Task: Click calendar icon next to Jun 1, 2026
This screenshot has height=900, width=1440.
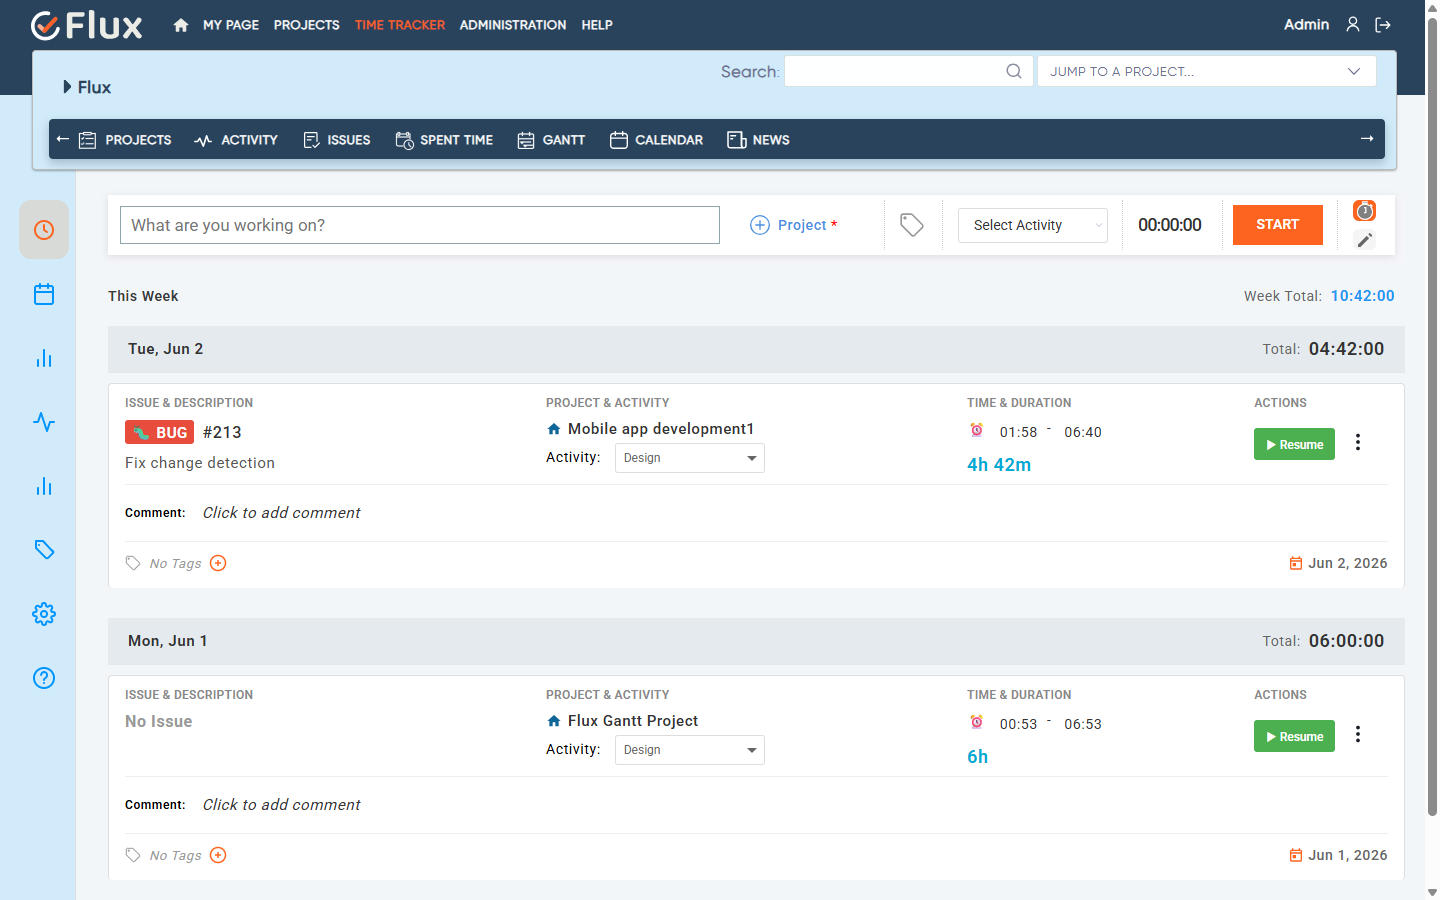Action: point(1296,855)
